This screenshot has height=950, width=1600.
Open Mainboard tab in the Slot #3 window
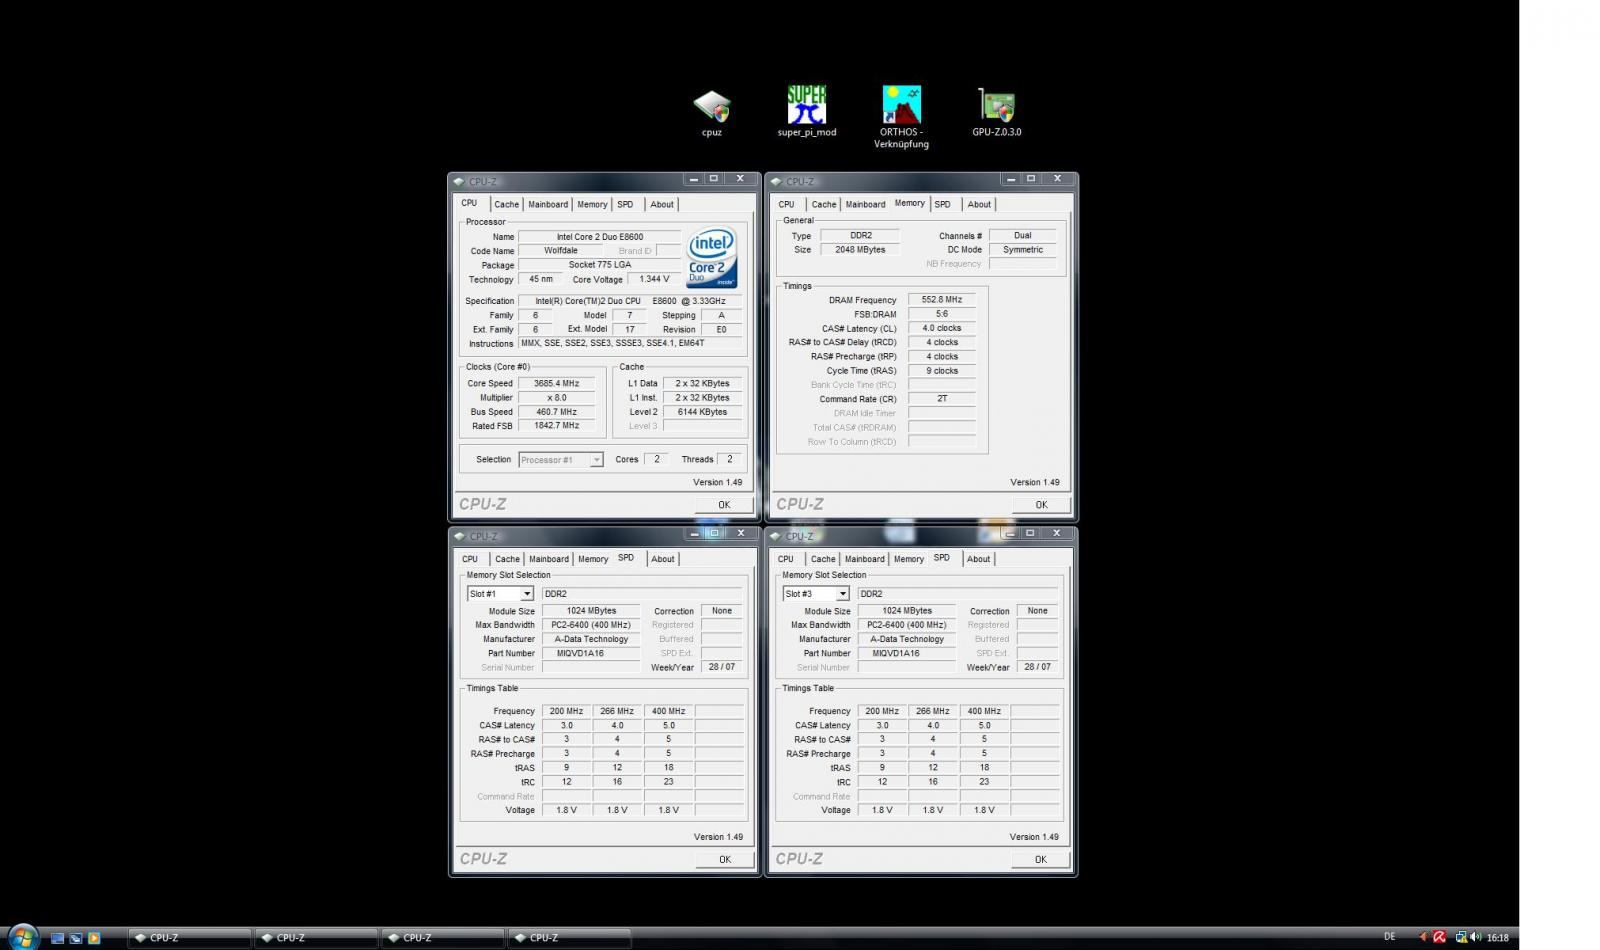[865, 559]
